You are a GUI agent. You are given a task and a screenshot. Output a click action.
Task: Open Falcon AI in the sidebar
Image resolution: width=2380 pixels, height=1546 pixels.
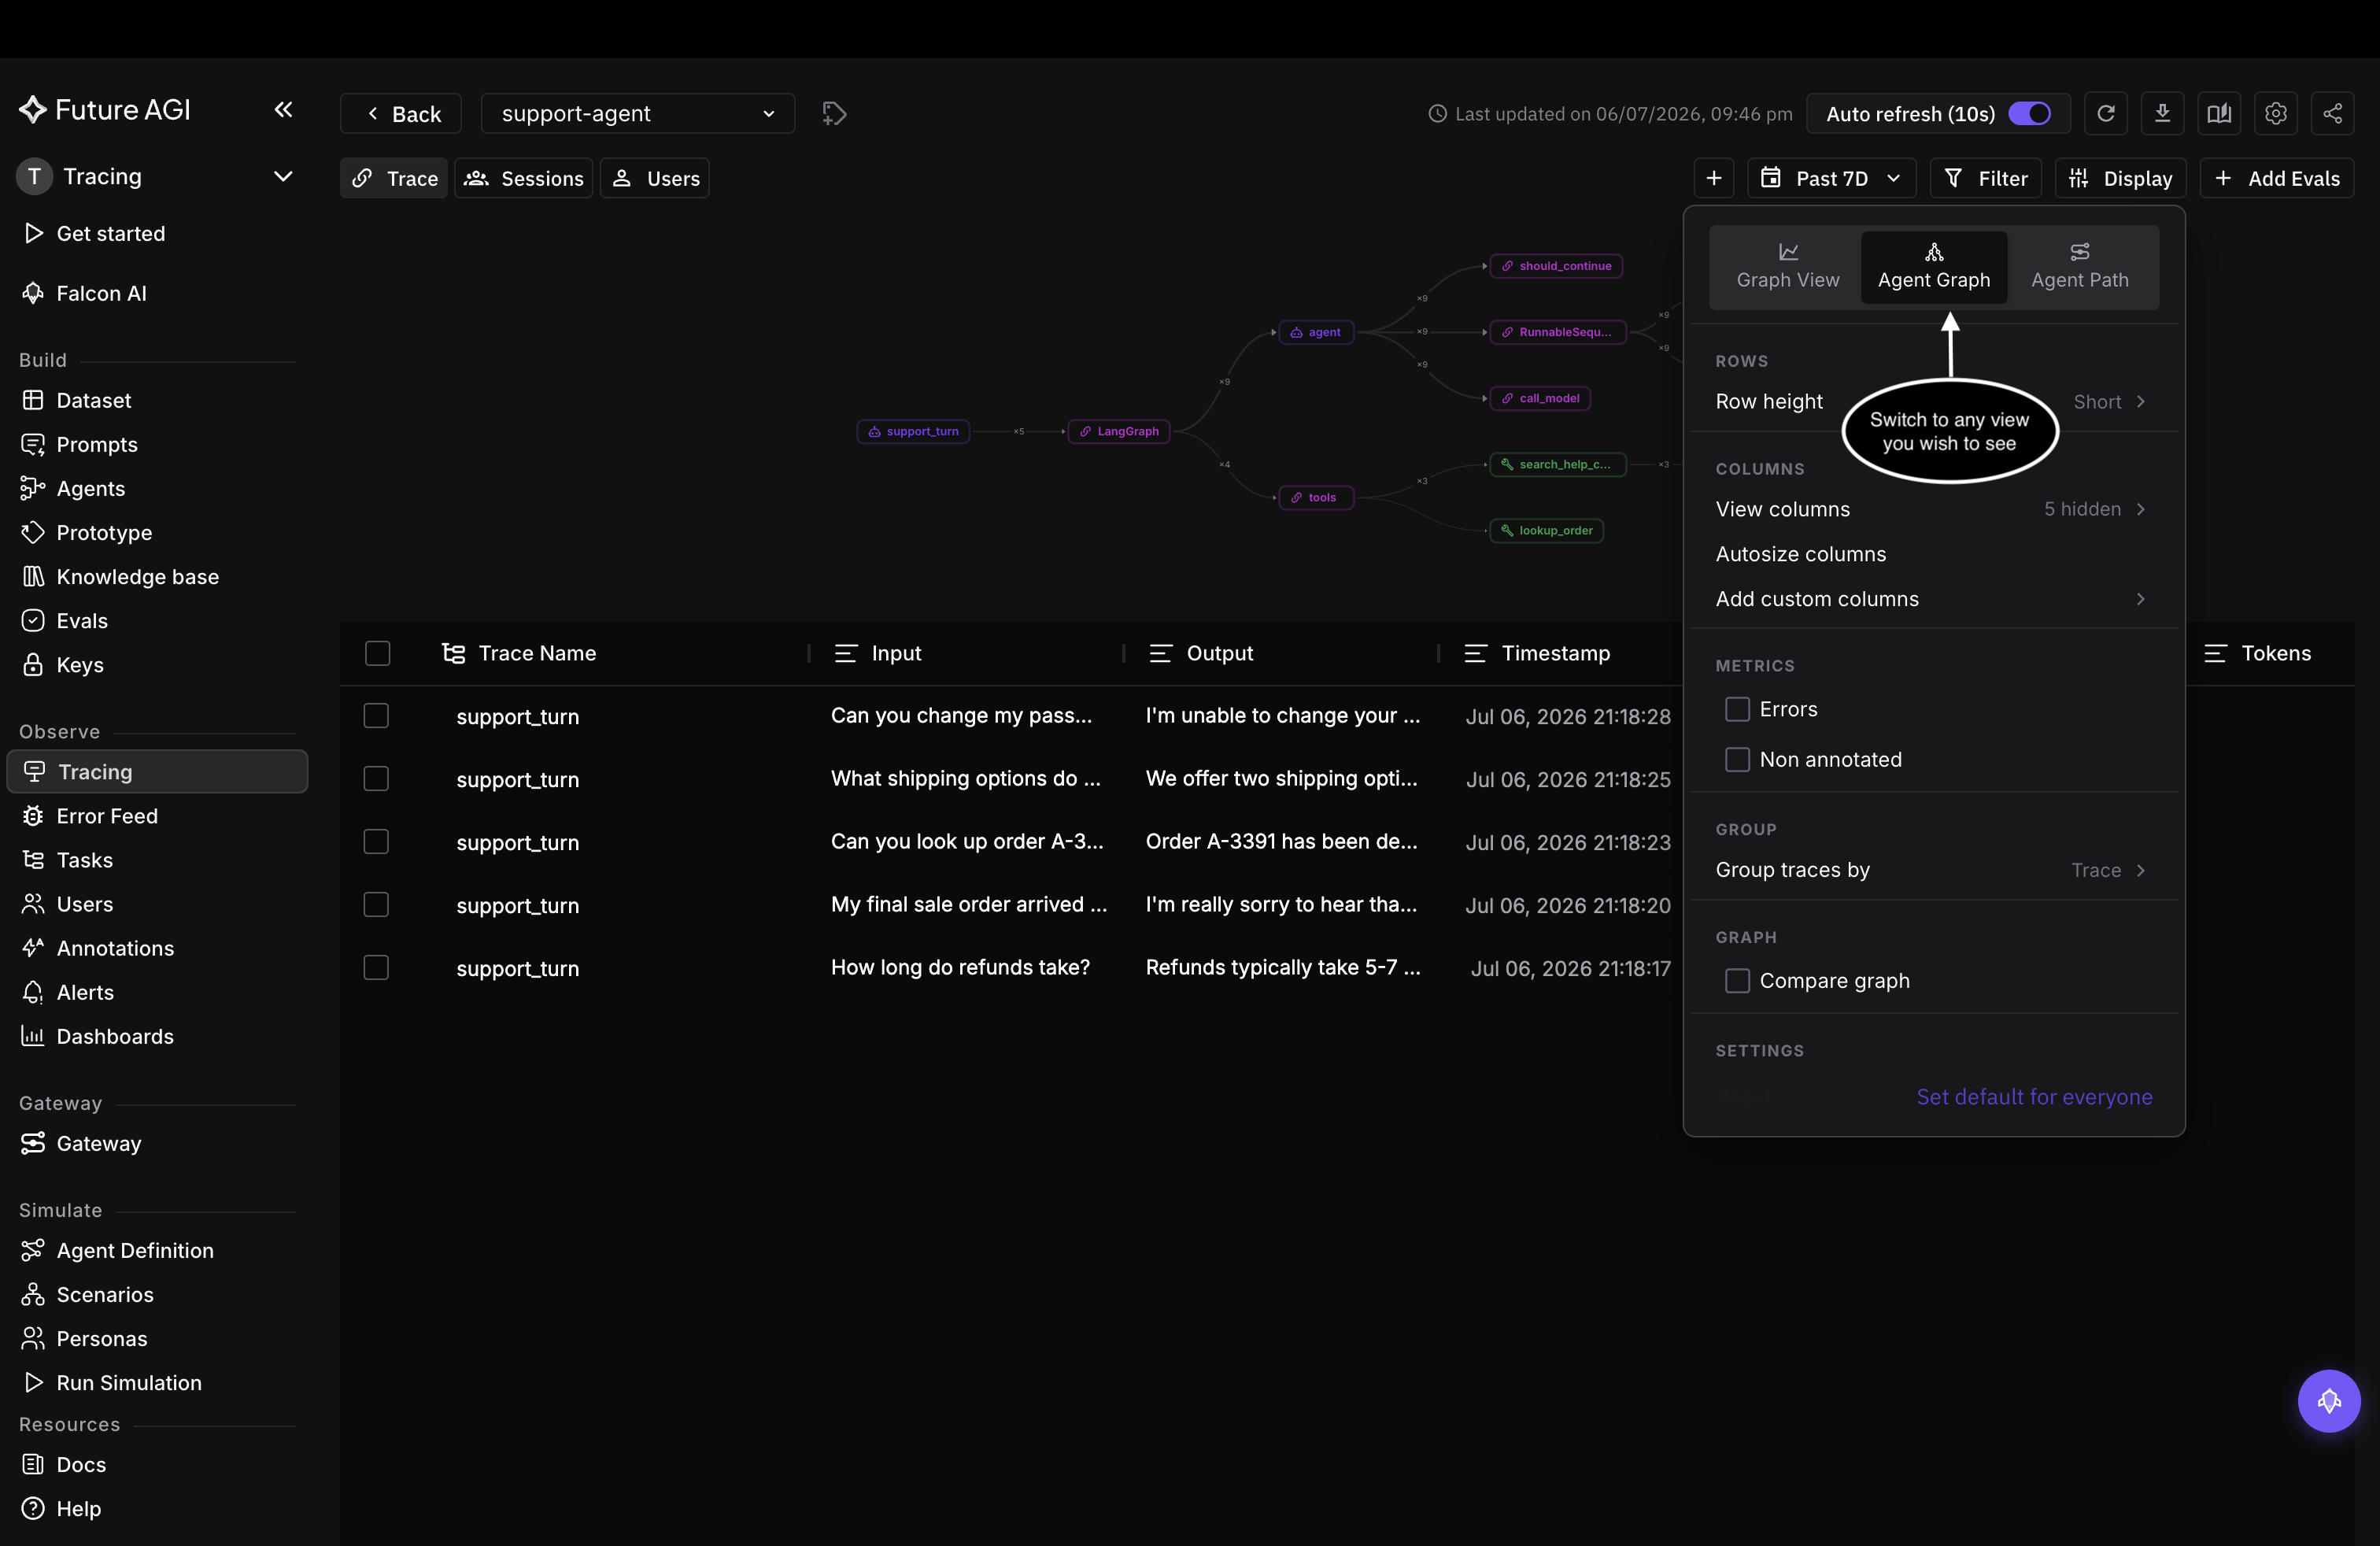tap(101, 293)
